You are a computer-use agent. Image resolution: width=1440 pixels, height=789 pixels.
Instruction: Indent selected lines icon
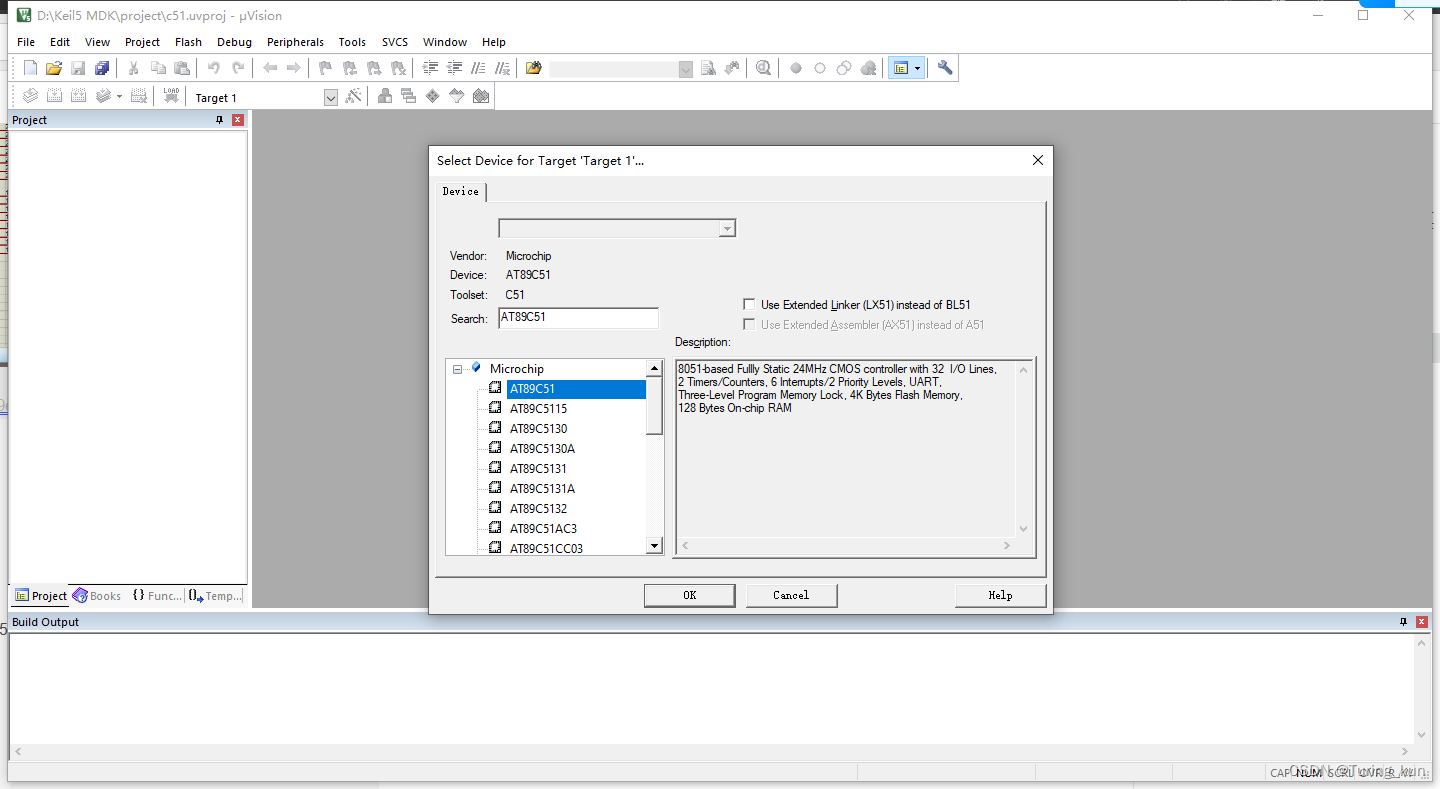431,68
